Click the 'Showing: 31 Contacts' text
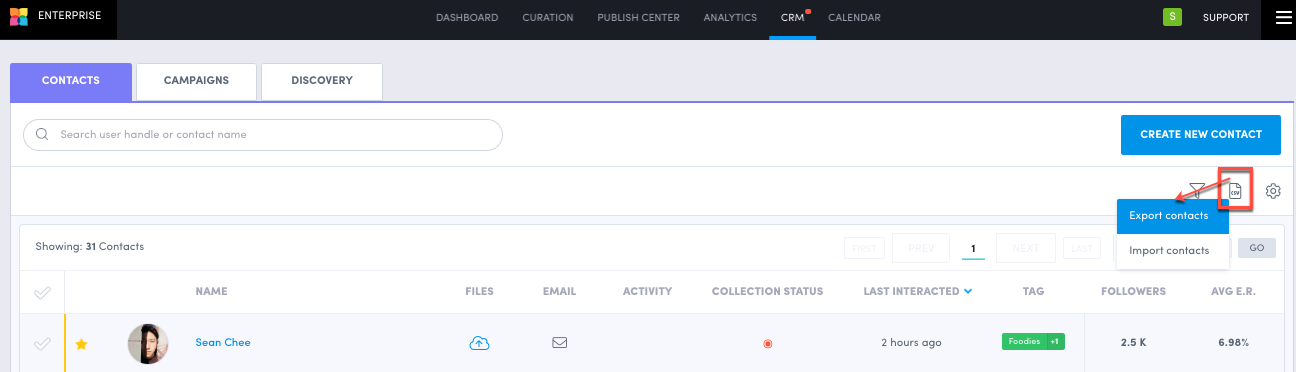Viewport: 1296px width, 372px height. point(89,246)
